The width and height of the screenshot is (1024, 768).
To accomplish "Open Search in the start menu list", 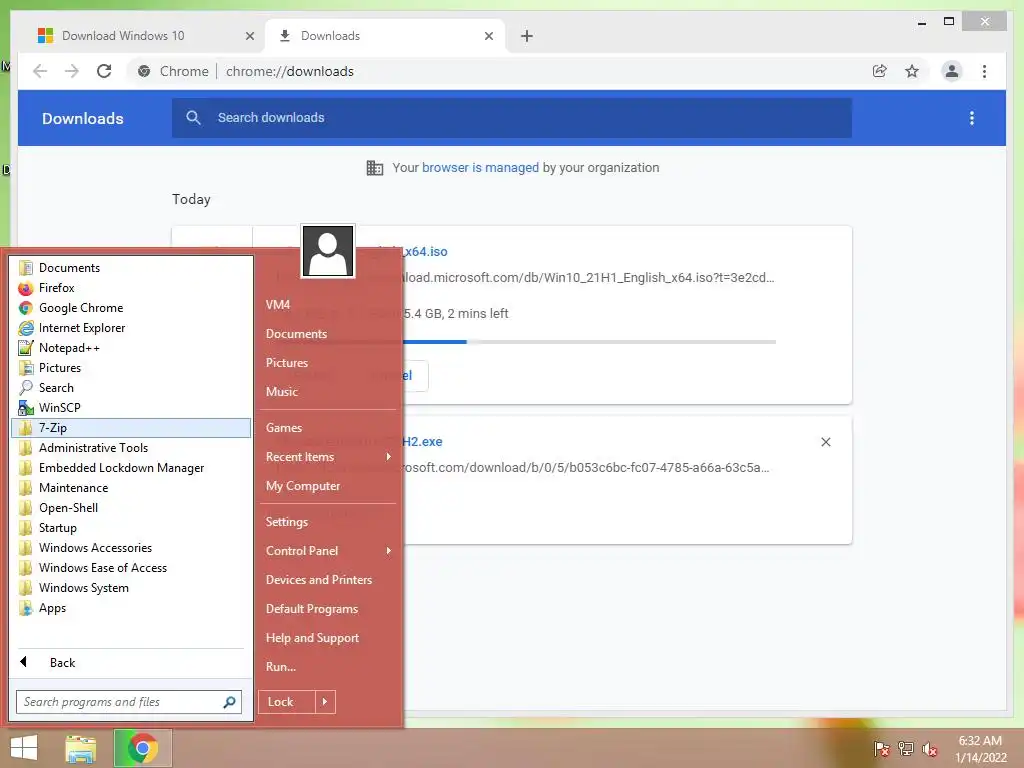I will click(x=131, y=387).
